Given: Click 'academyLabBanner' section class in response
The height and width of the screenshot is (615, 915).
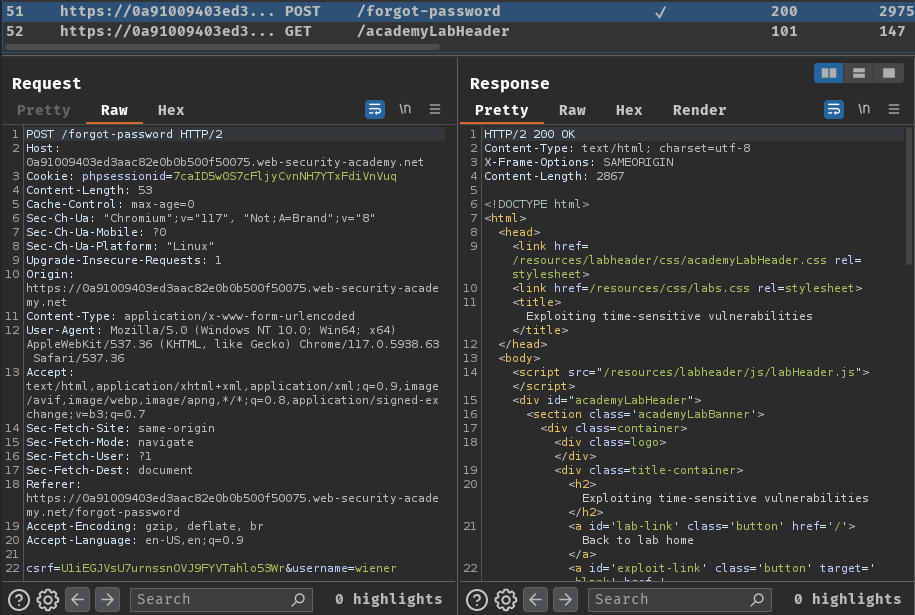Looking at the screenshot, I should (x=694, y=414).
